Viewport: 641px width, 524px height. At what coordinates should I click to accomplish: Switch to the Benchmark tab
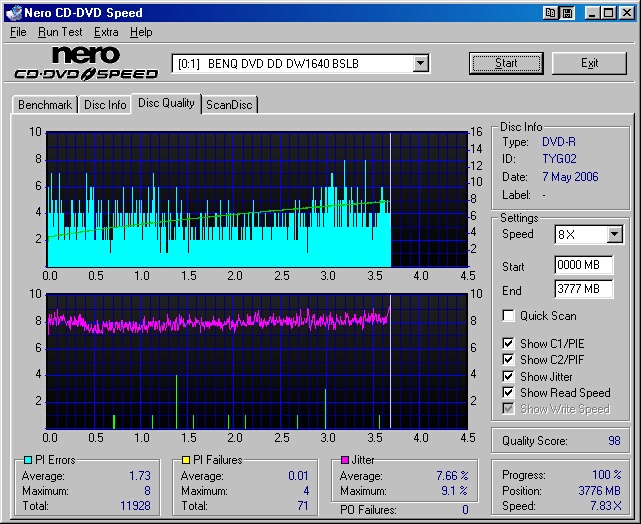tap(45, 105)
